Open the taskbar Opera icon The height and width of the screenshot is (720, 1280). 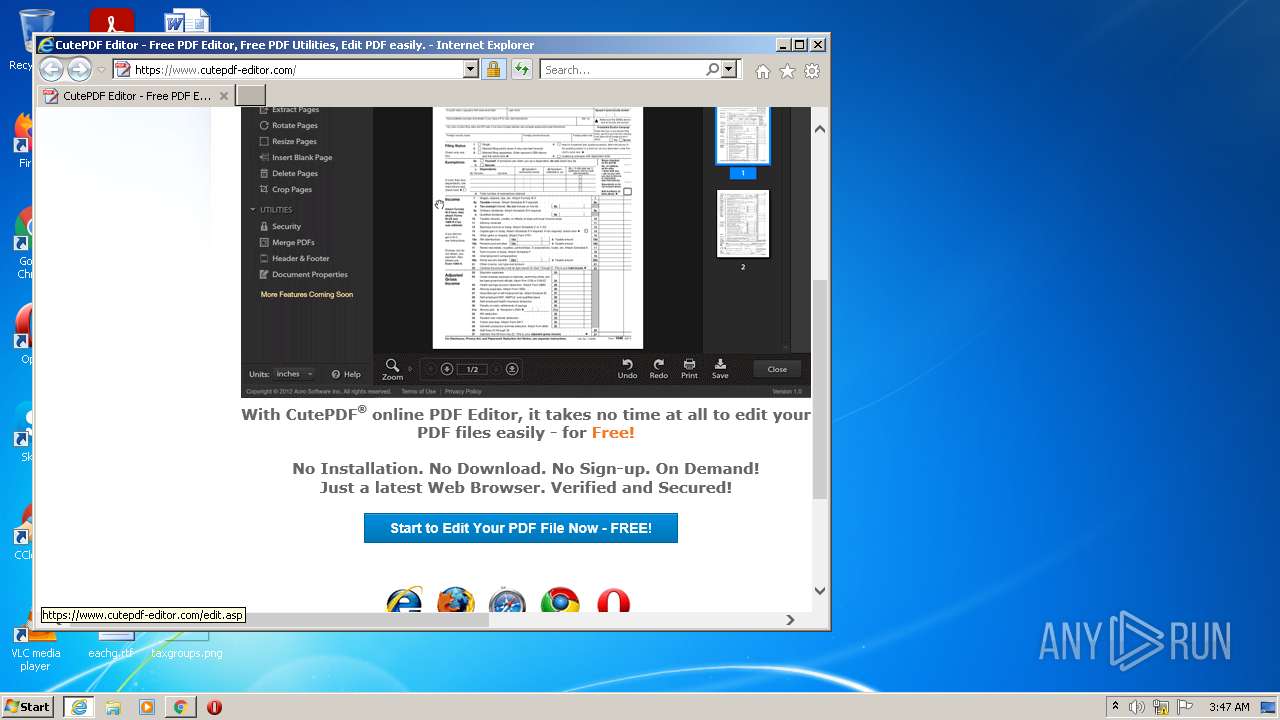(x=214, y=707)
